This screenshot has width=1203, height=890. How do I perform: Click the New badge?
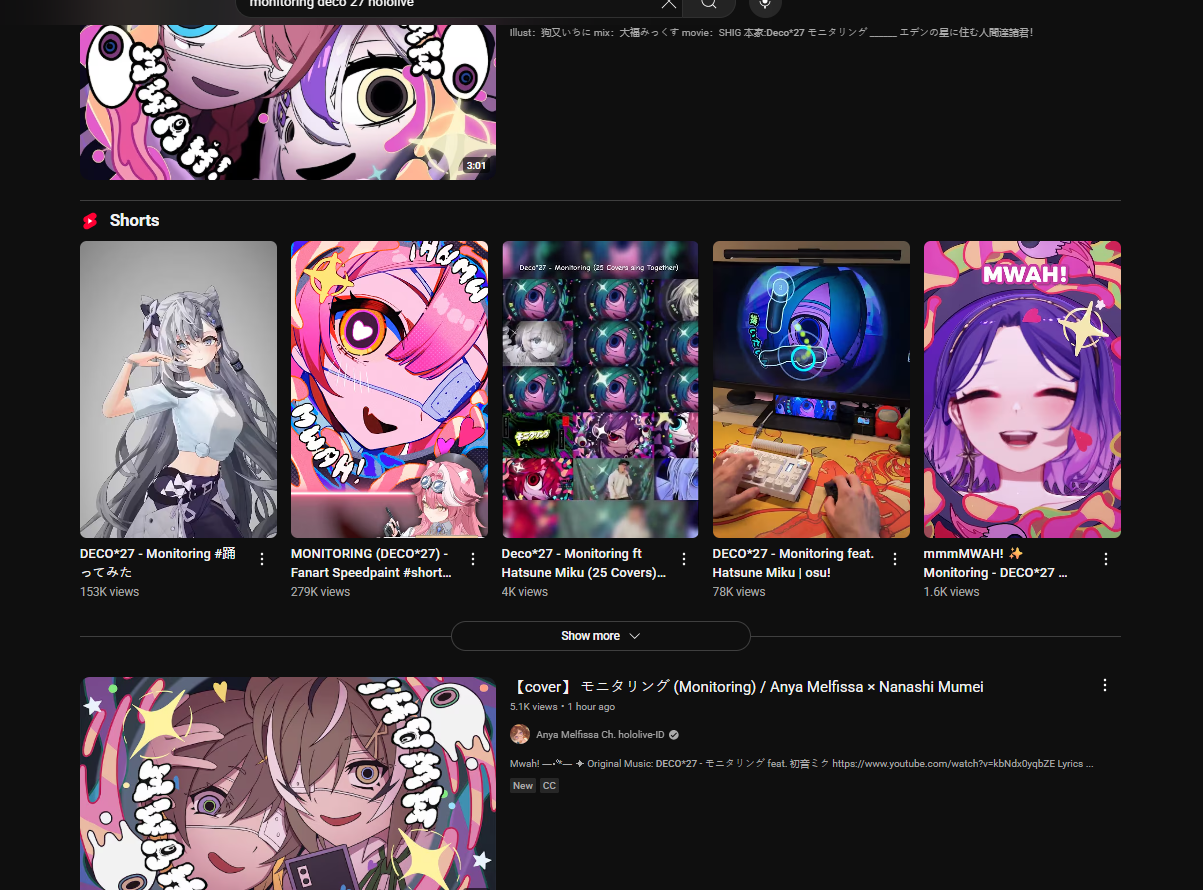pyautogui.click(x=523, y=786)
